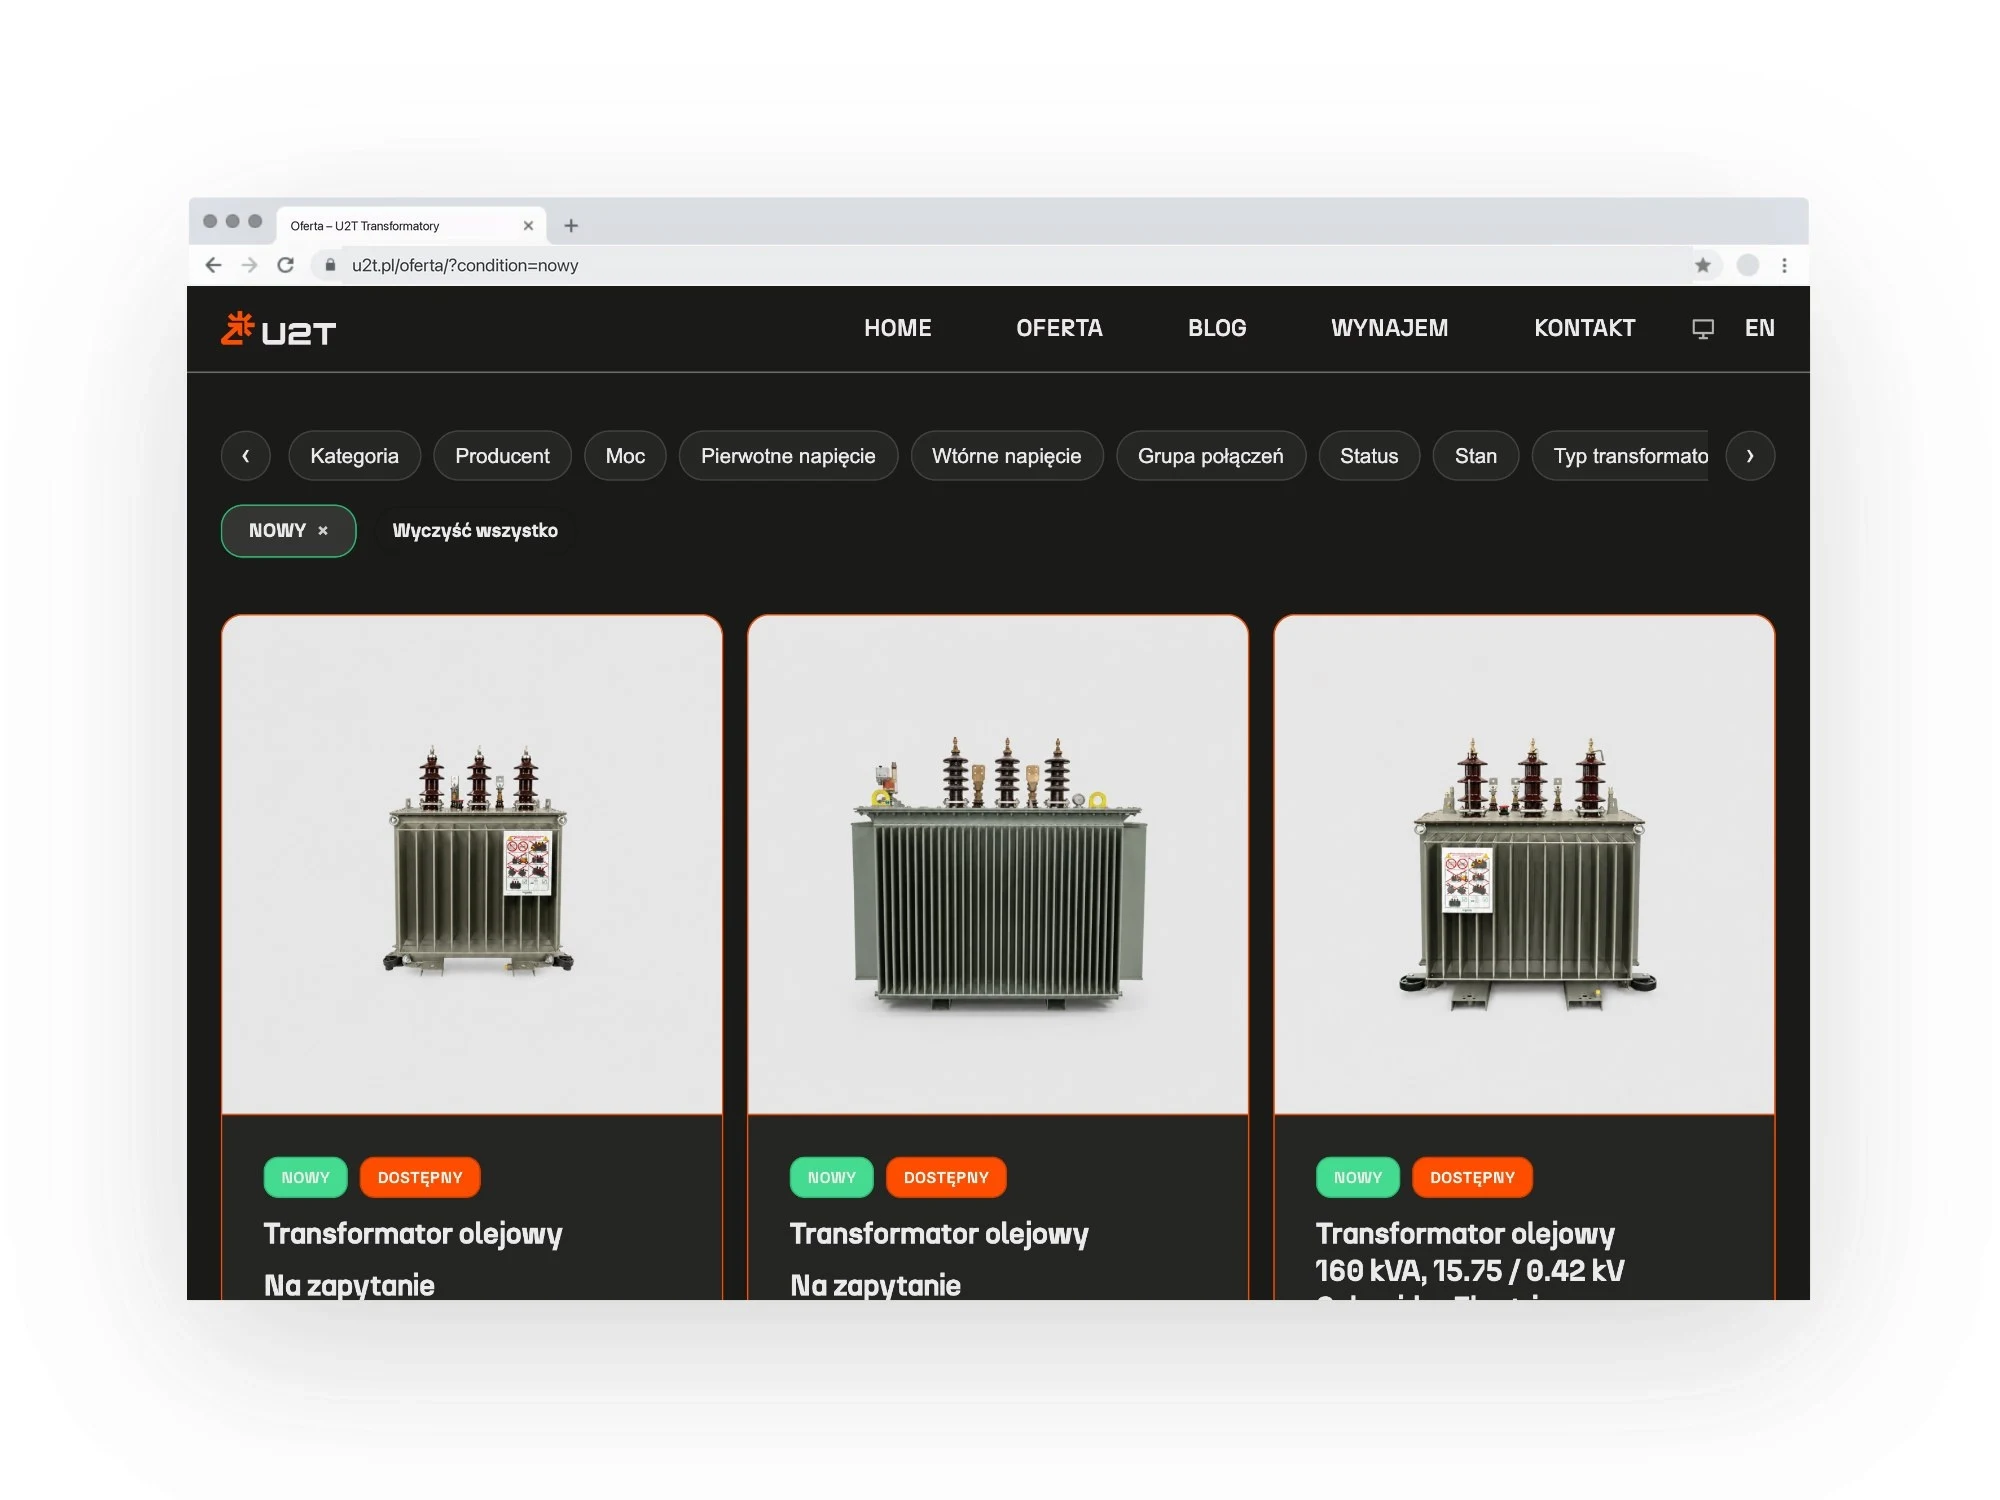2000x1500 pixels.
Task: Open the browser three-dot menu
Action: point(1784,265)
